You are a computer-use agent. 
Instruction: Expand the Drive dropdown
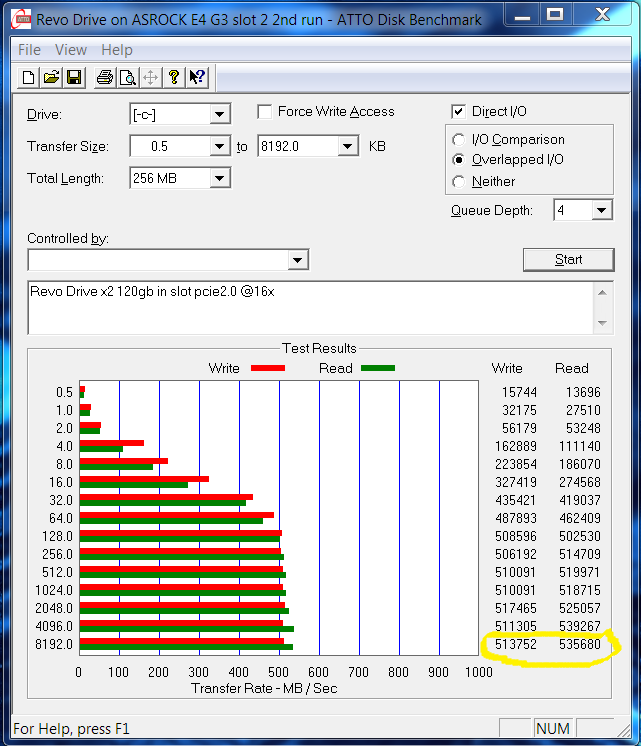[x=220, y=115]
